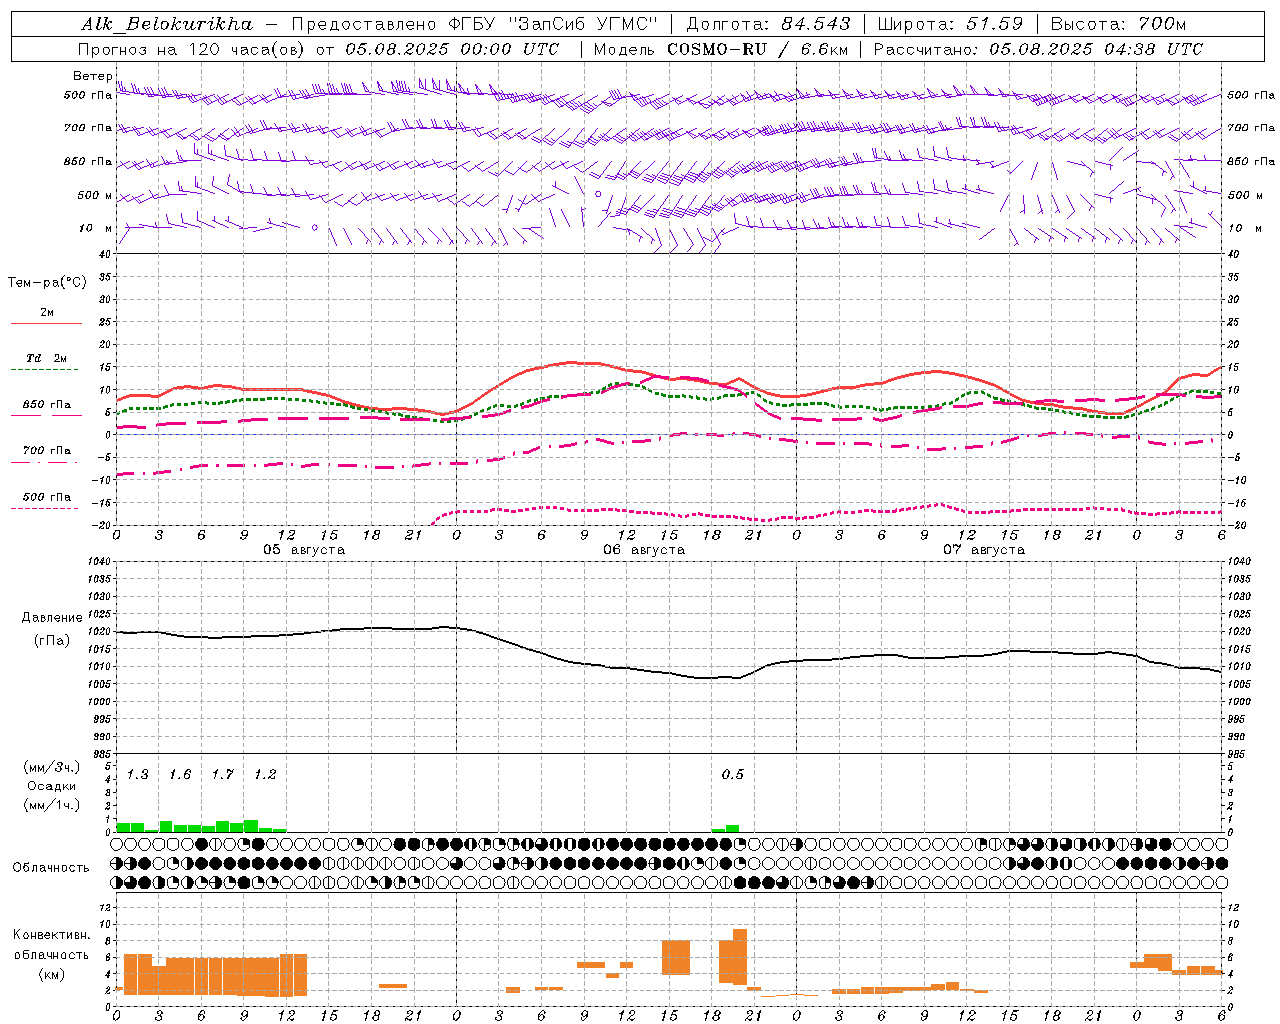Click the "850 гПа" temperature legend entry

pyautogui.click(x=46, y=405)
